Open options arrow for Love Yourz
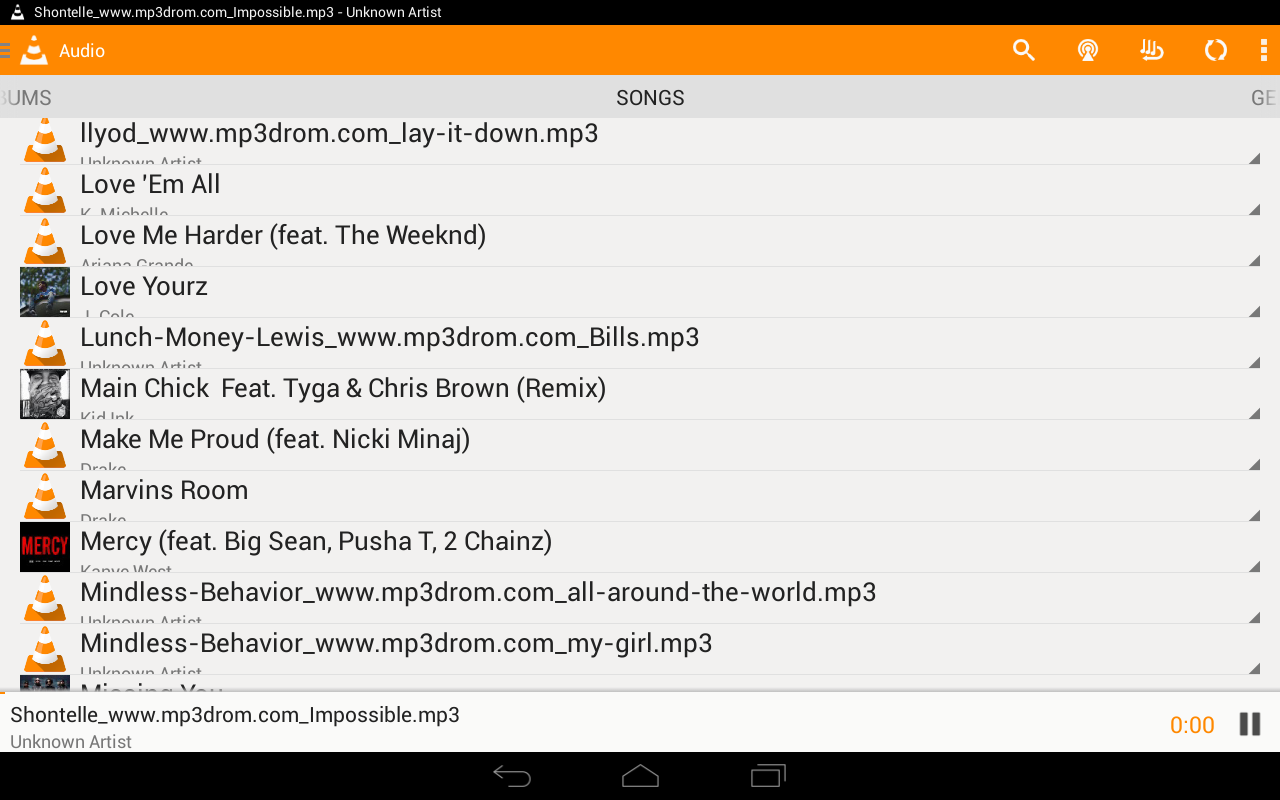1280x800 pixels. [x=1254, y=311]
